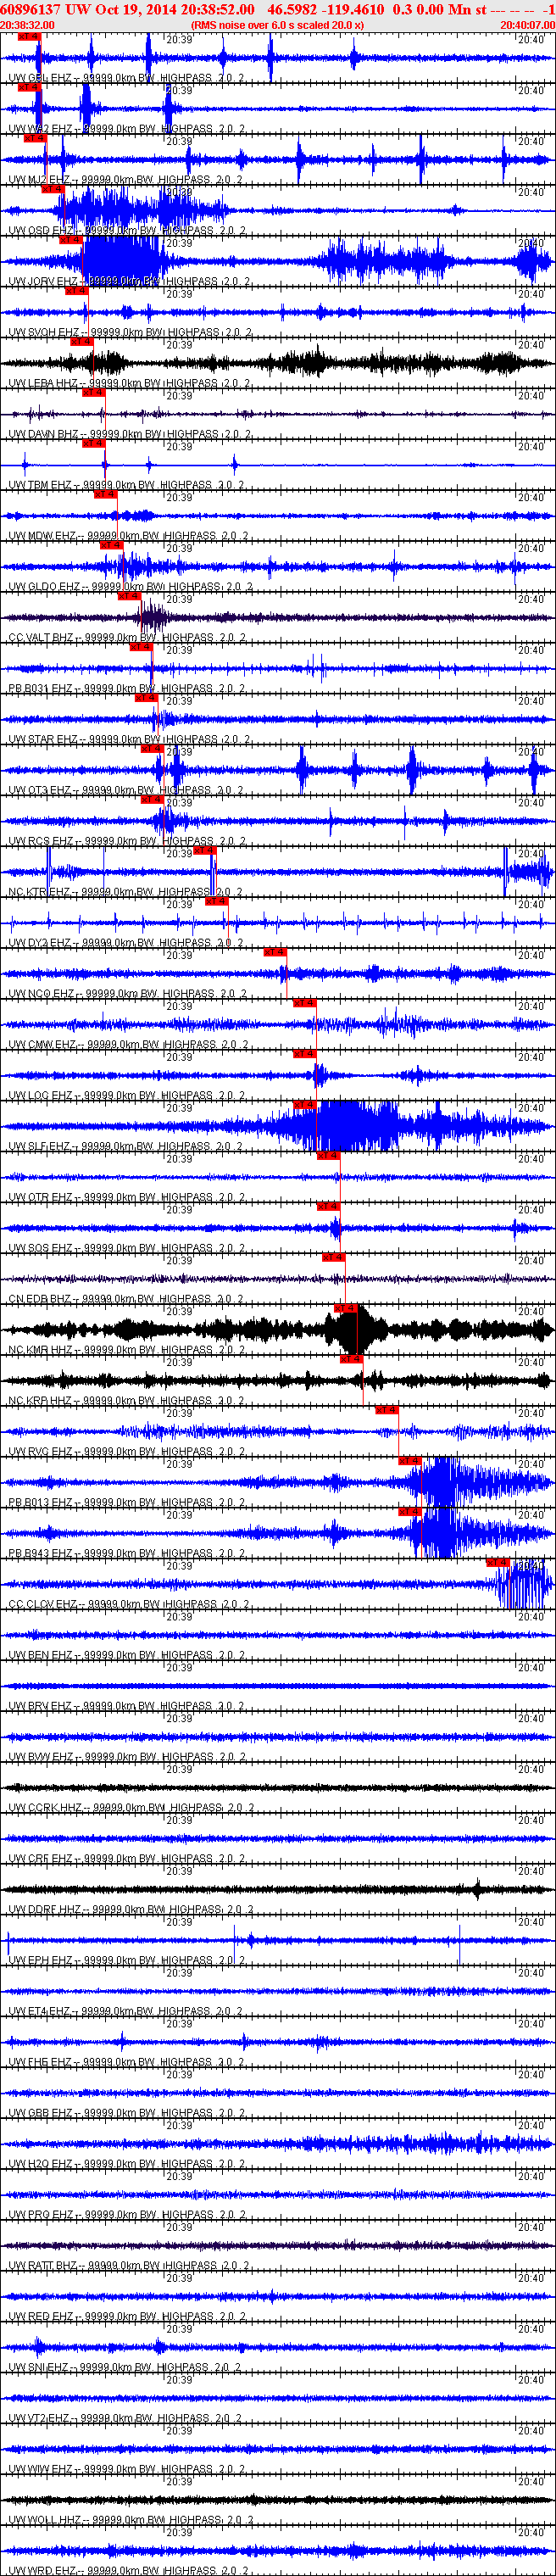Select the 'CC VALT BHZ' station label

42,638
